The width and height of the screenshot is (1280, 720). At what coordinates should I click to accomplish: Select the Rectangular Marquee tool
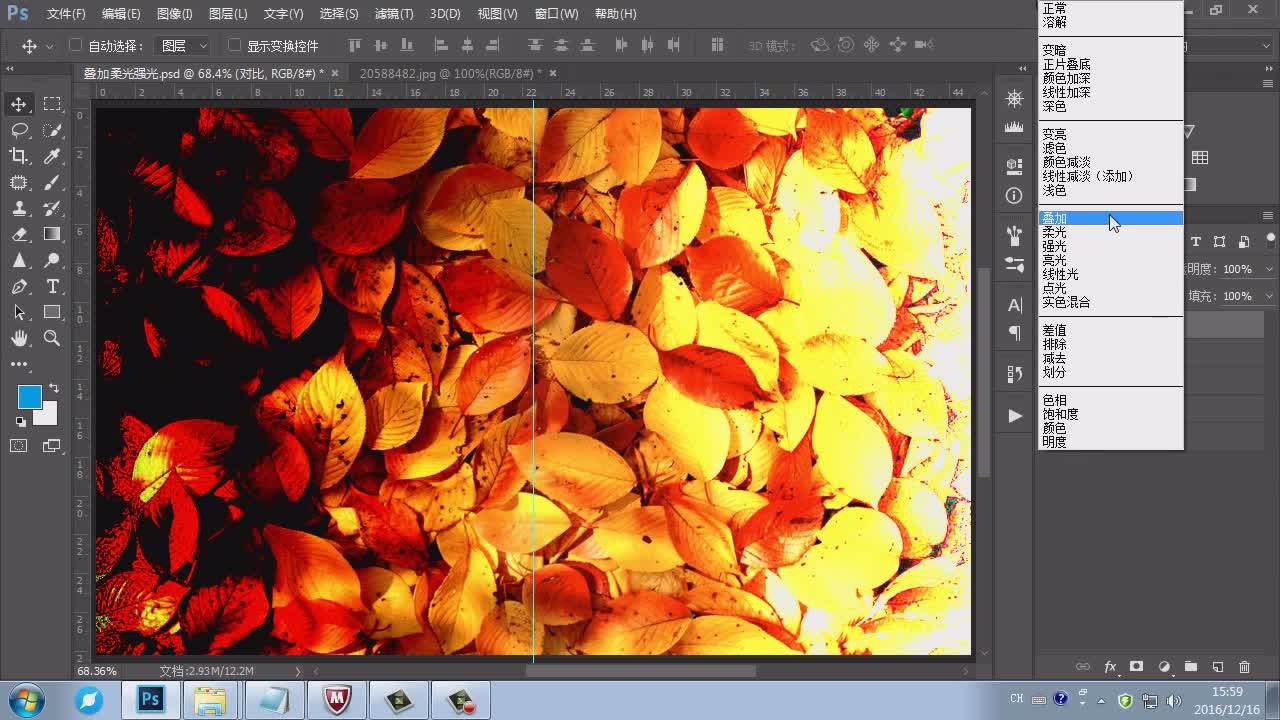point(52,104)
